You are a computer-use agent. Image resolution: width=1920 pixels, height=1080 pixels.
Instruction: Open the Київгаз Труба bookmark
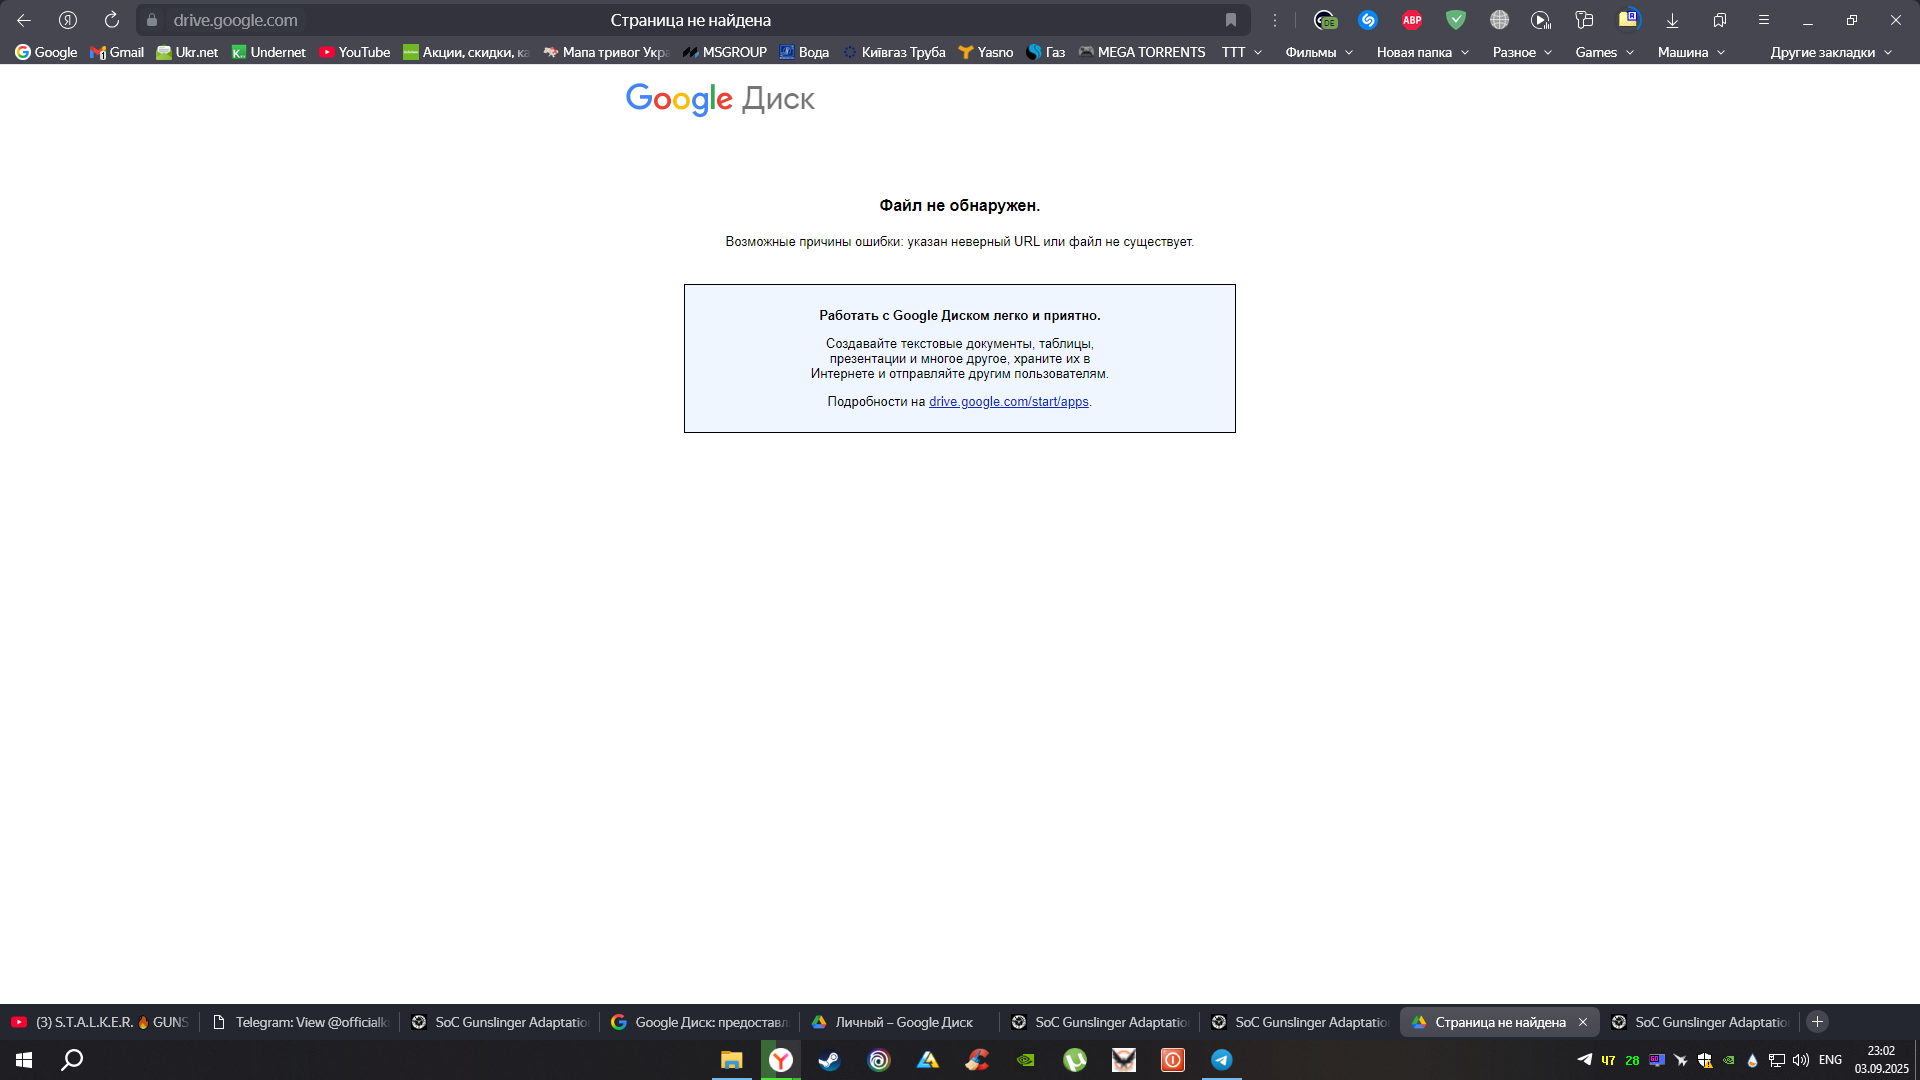click(x=894, y=52)
